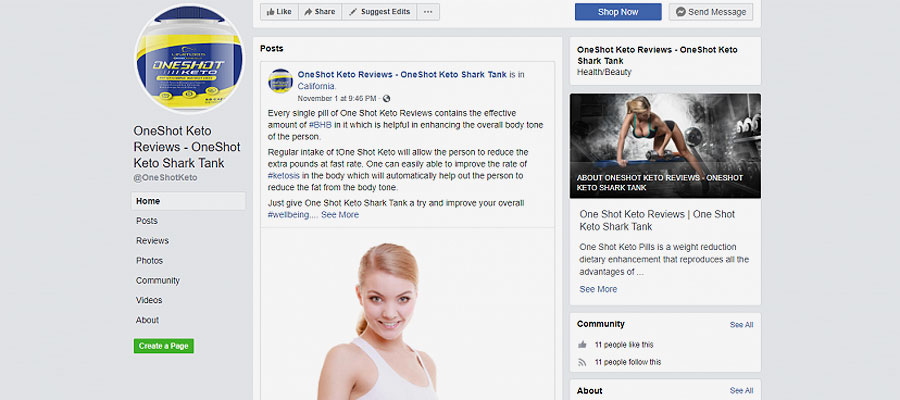
Task: Open Posts in the sidebar
Action: click(146, 221)
